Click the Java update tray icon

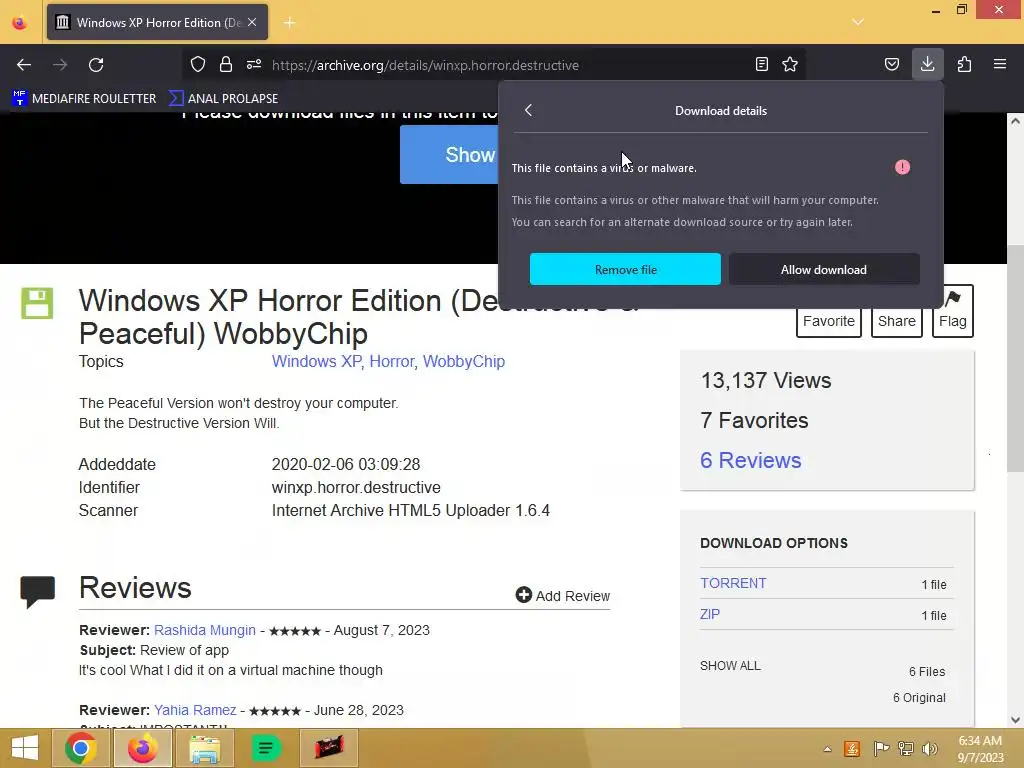tap(852, 748)
